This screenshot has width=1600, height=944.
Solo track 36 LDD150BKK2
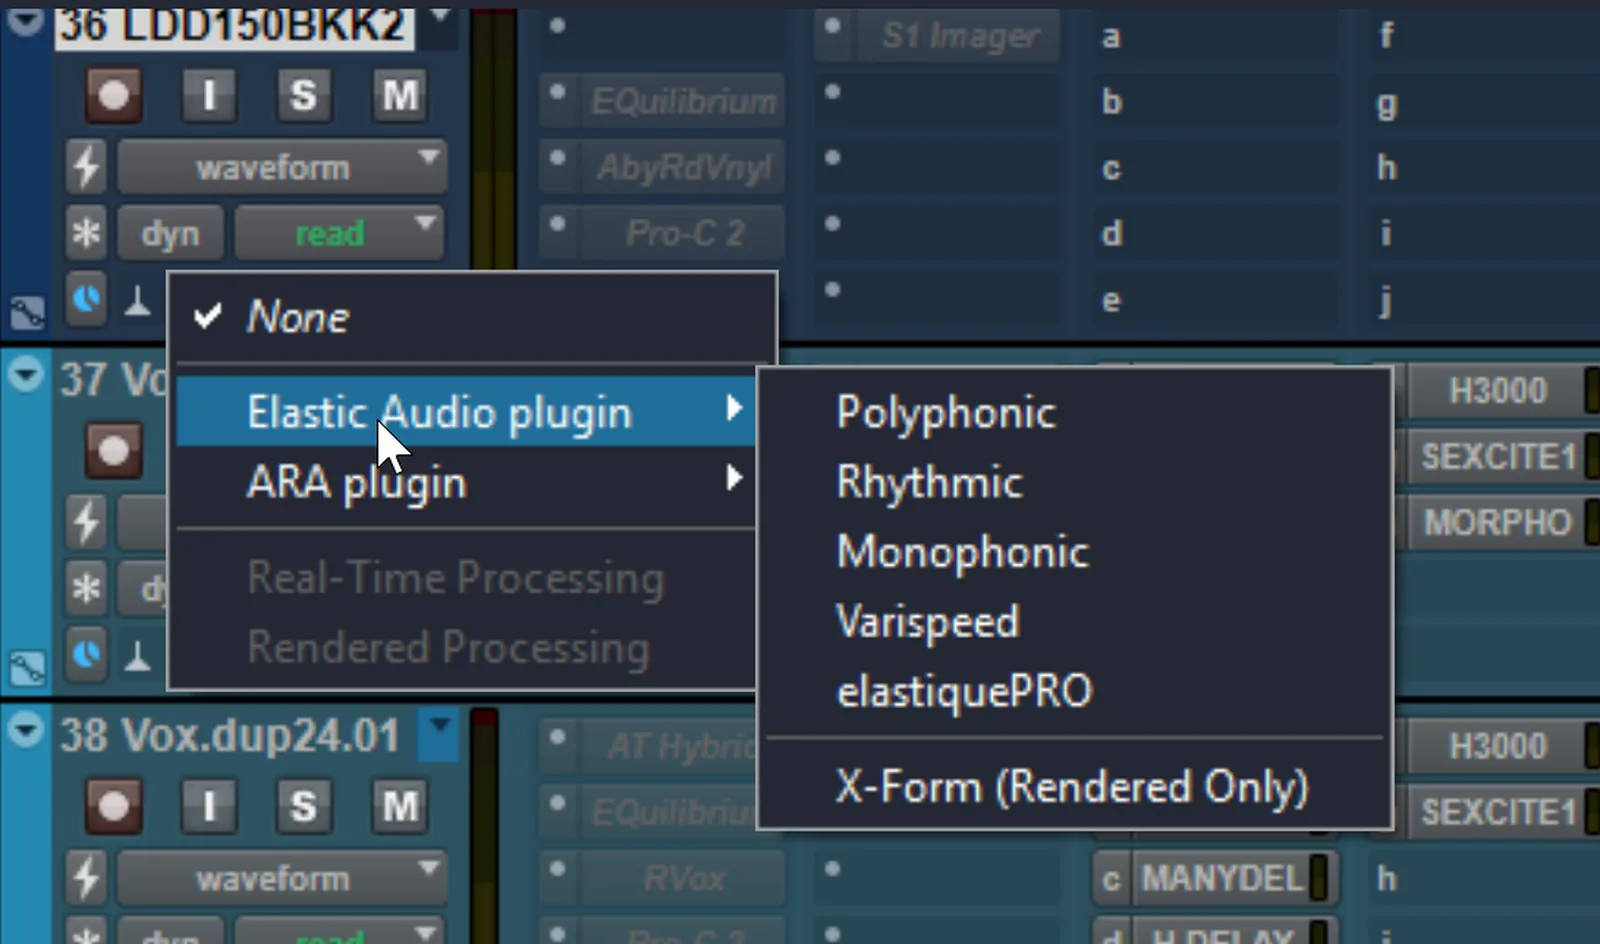[303, 96]
